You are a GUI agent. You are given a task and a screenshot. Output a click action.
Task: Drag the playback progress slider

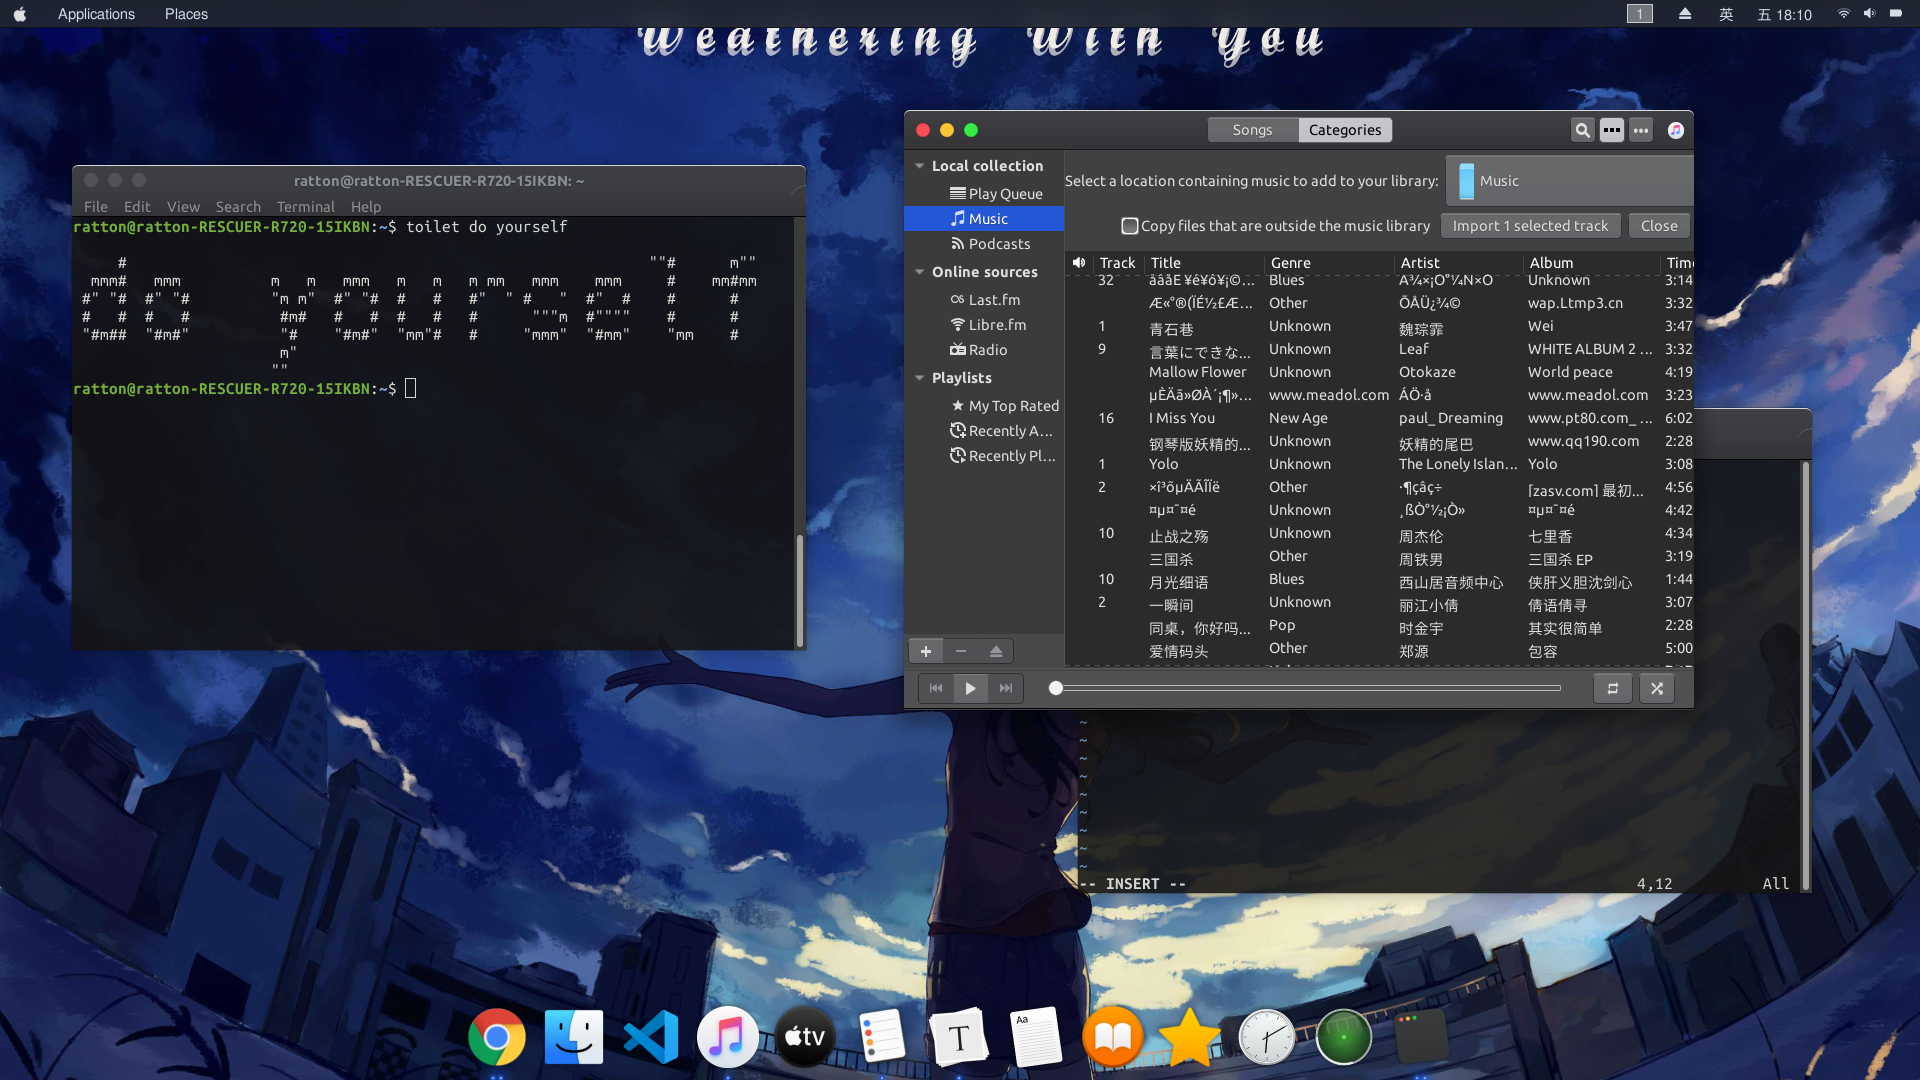tap(1055, 687)
